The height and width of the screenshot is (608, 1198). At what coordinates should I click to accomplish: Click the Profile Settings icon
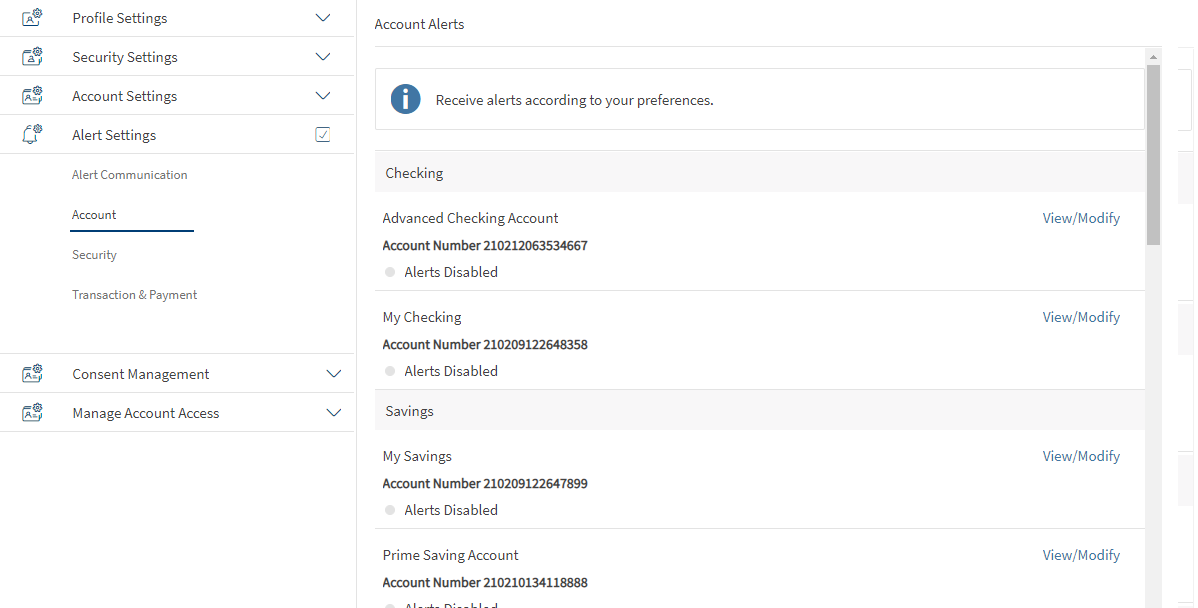click(x=32, y=18)
